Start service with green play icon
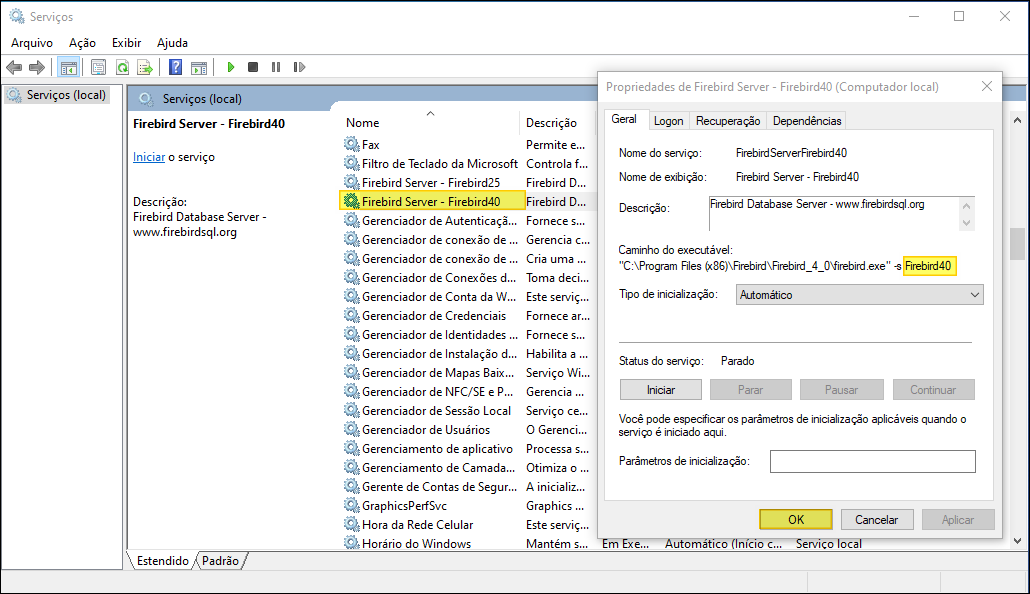Screen dimensions: 1030x594 click(231, 67)
